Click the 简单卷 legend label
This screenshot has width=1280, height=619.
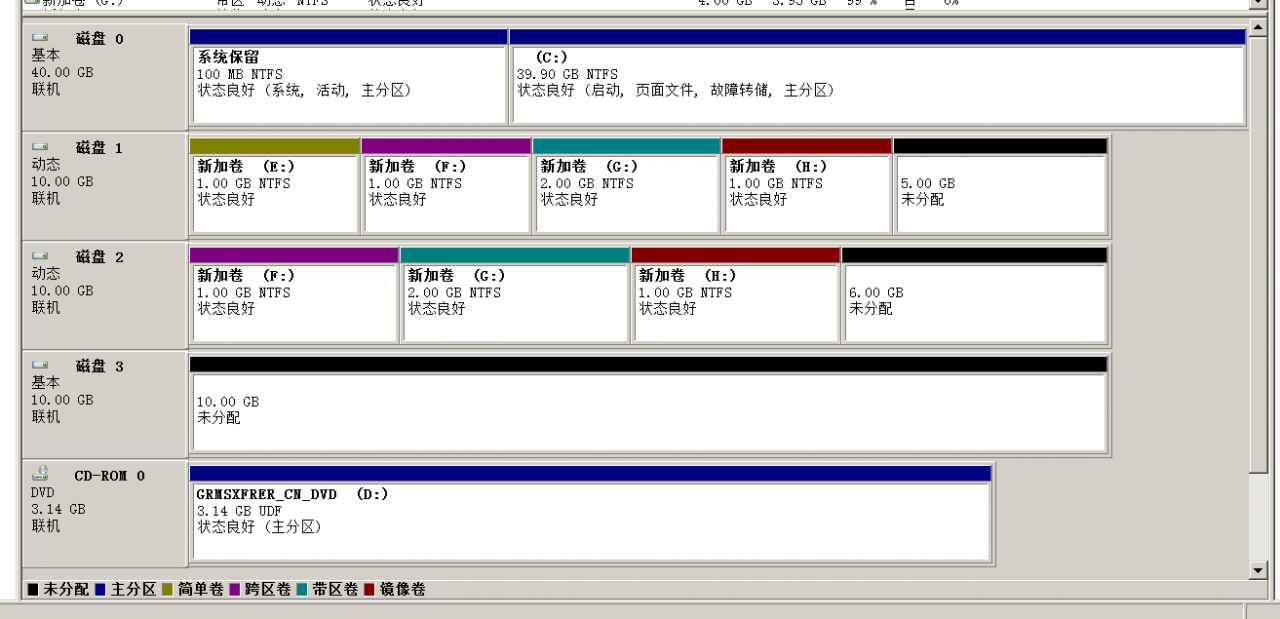pyautogui.click(x=200, y=590)
